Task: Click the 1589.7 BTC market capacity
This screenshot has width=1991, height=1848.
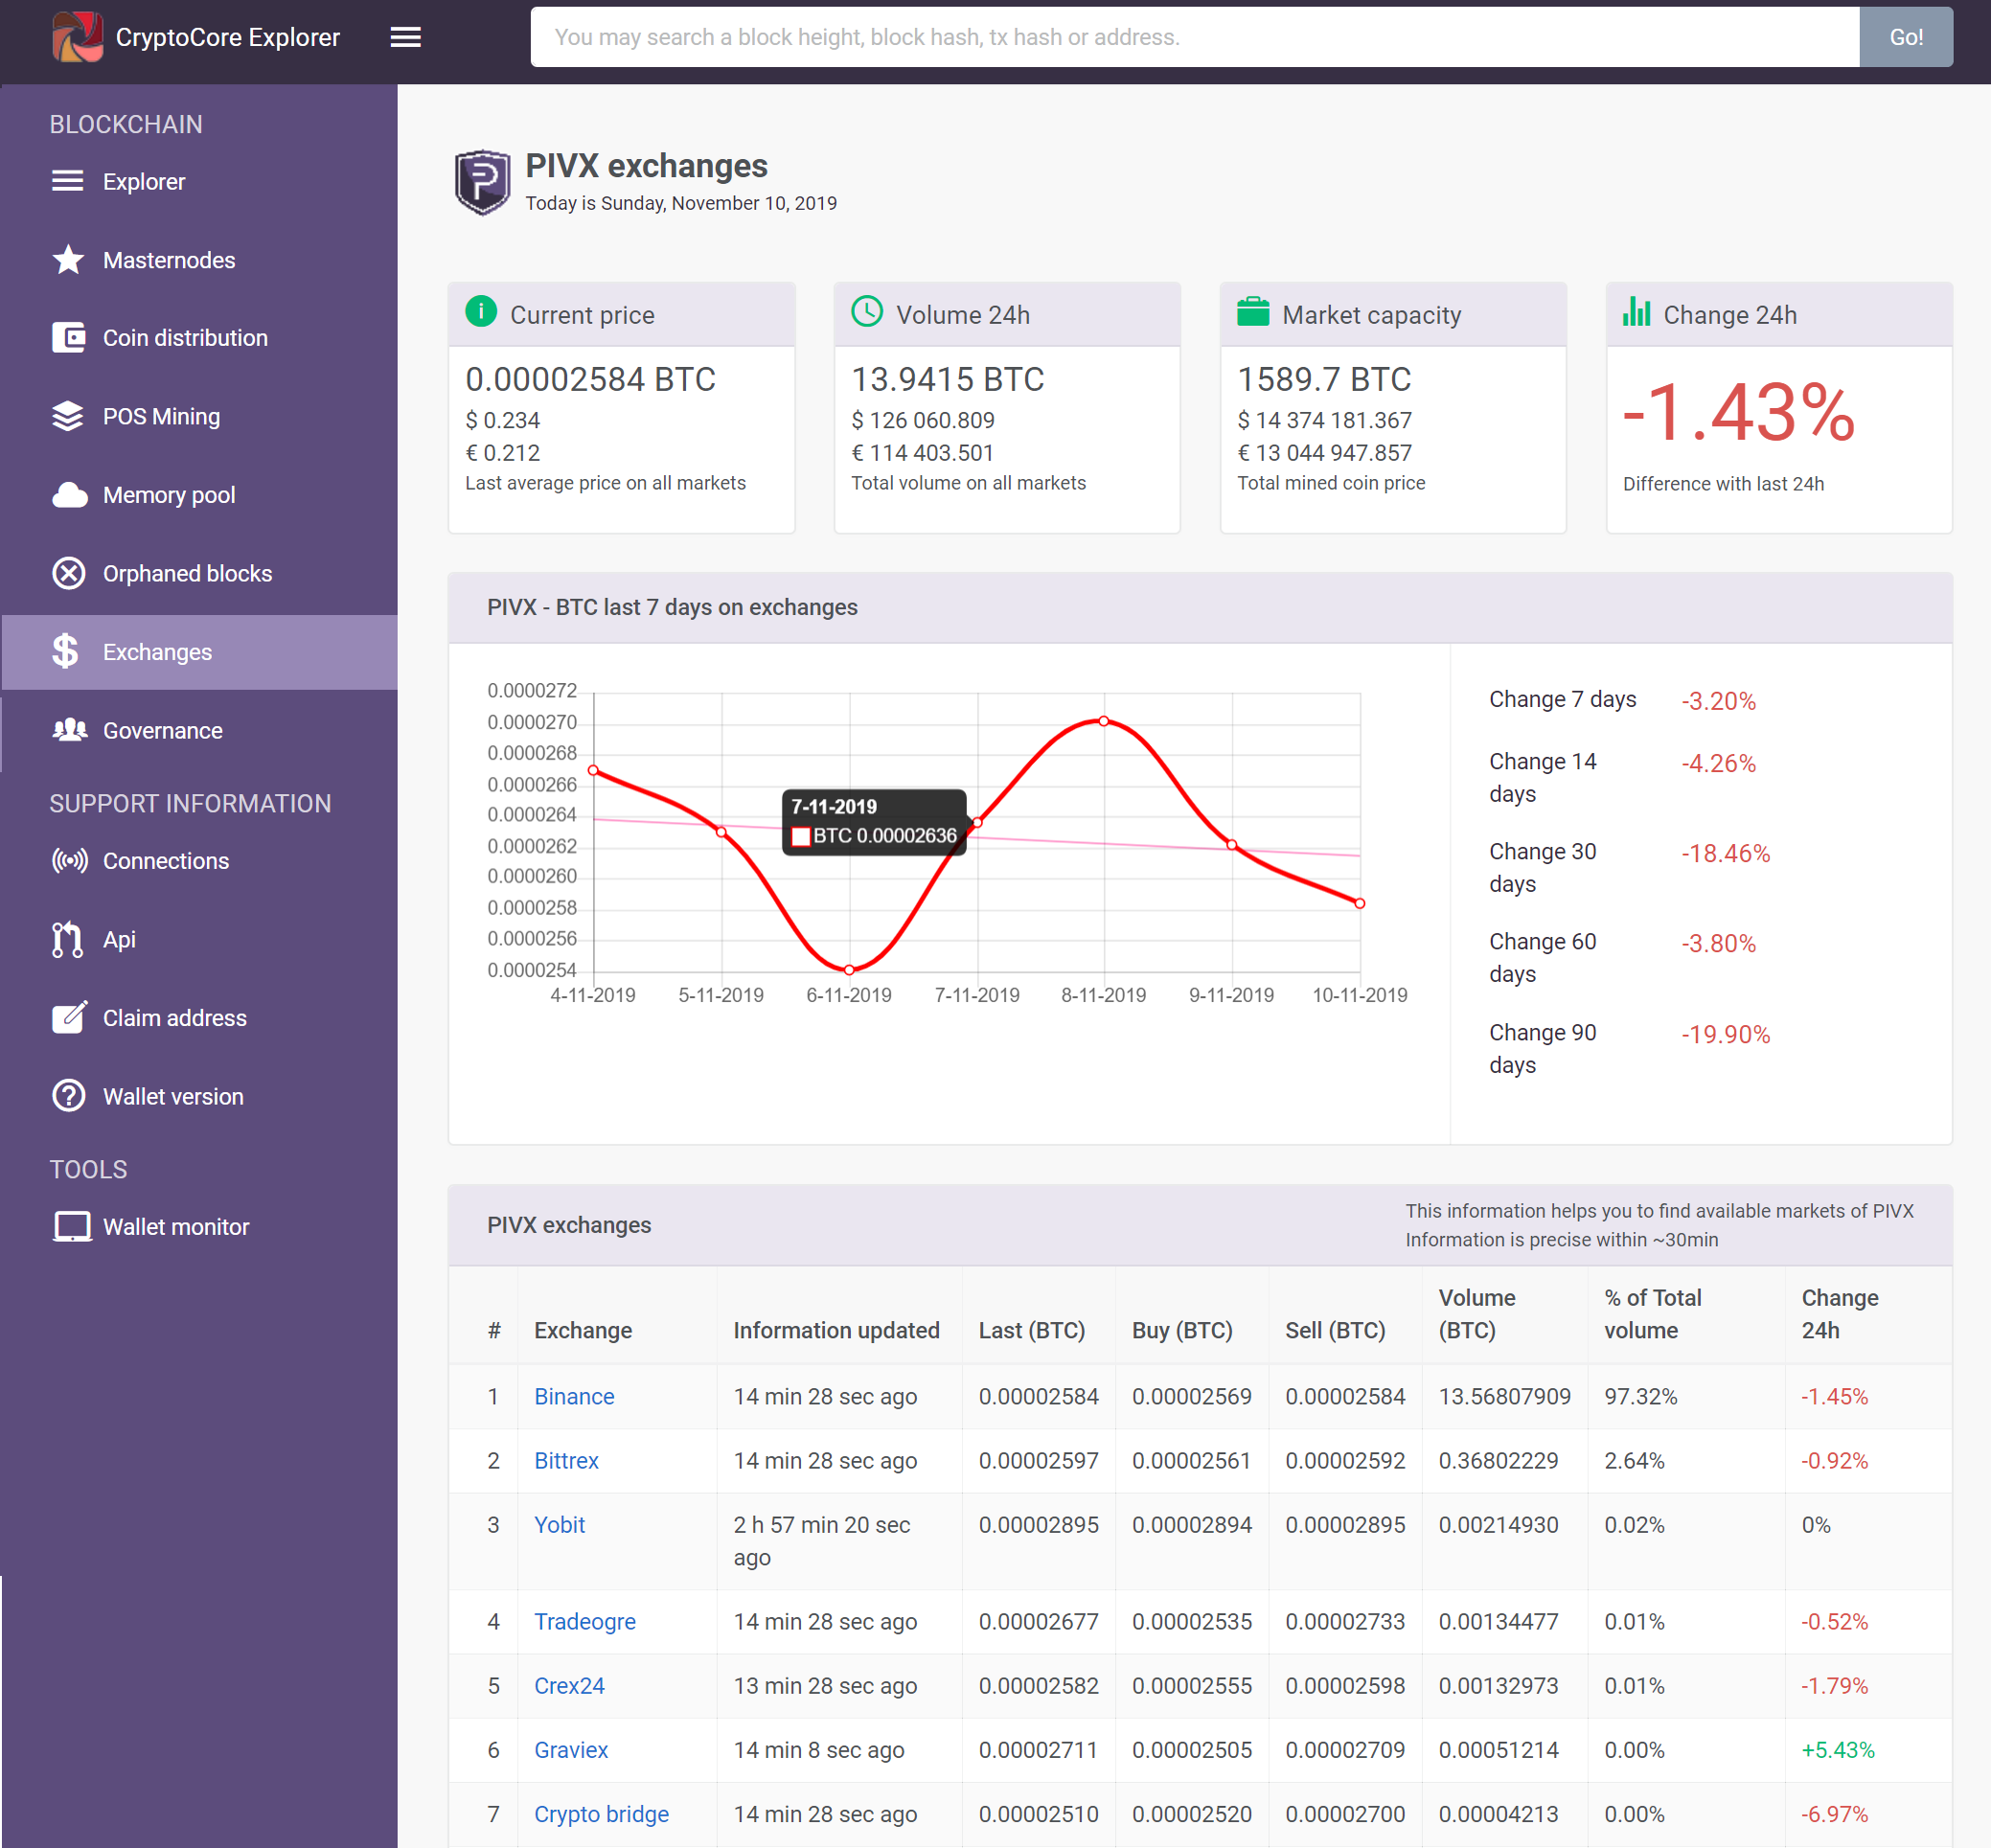Action: 1324,379
